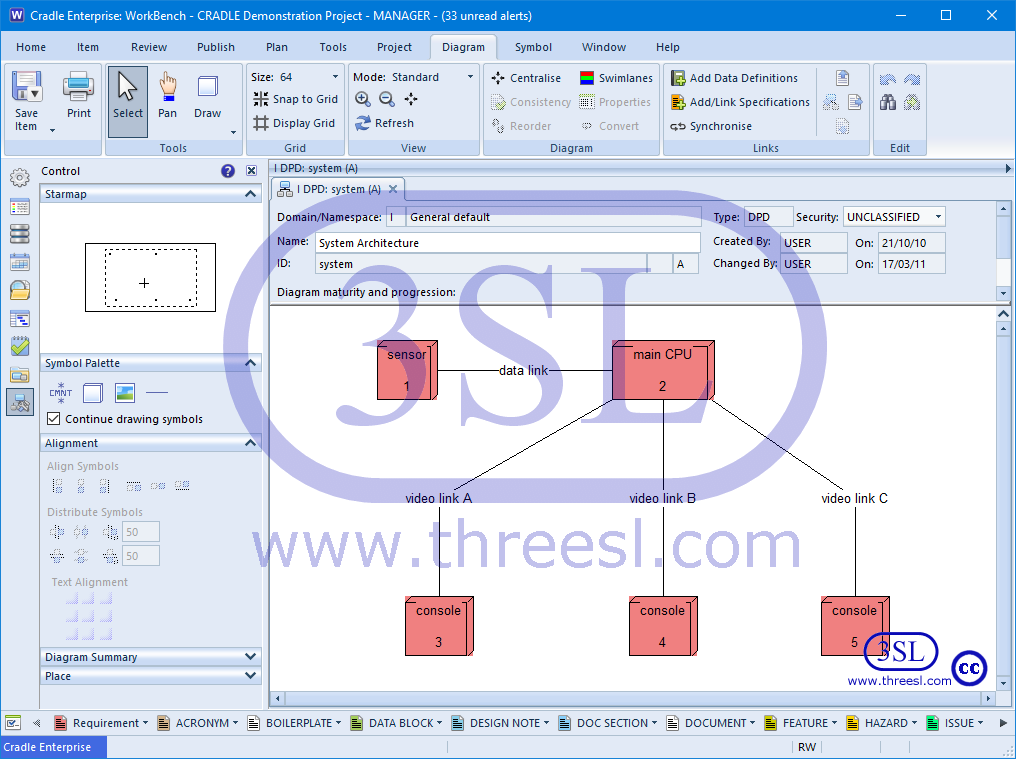This screenshot has width=1016, height=759.
Task: Open the Publish ribbon tab
Action: tap(216, 47)
